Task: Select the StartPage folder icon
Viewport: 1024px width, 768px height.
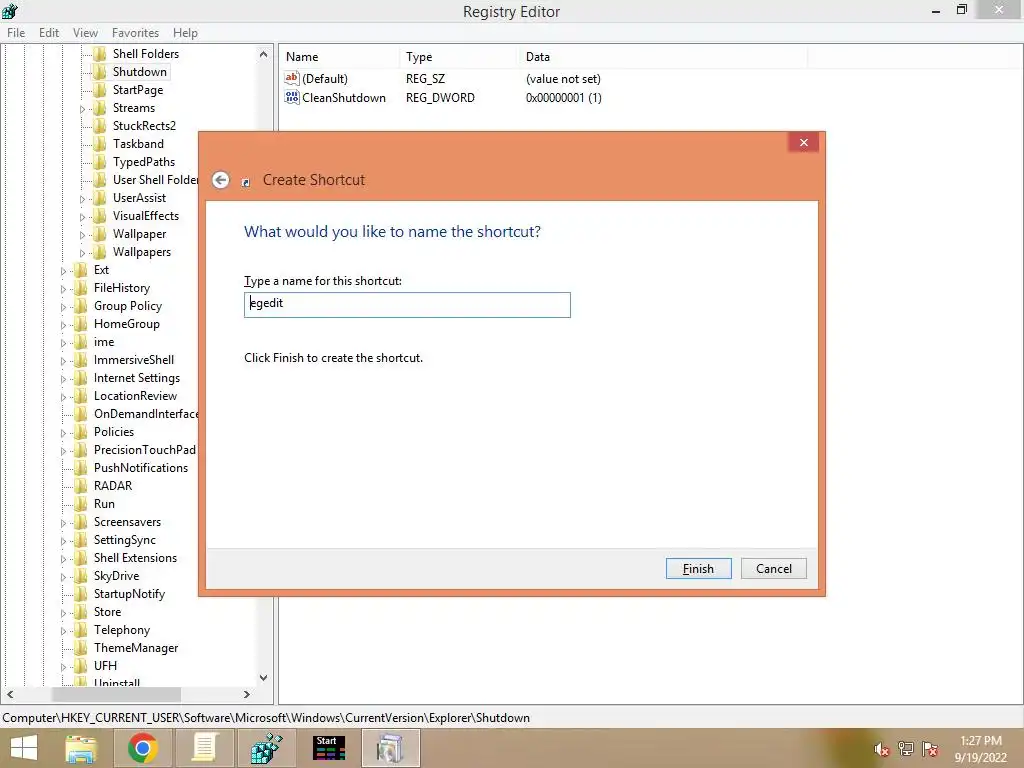Action: (x=99, y=89)
